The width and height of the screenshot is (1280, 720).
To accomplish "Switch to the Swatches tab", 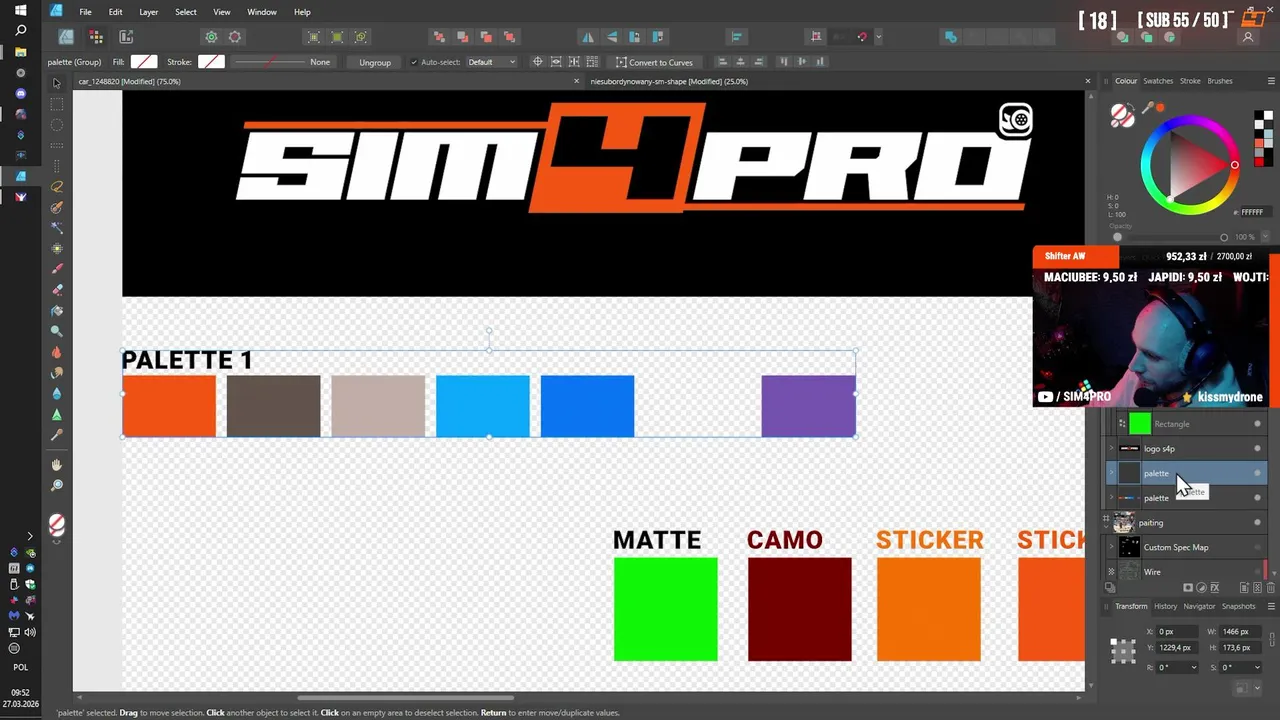I will [x=1158, y=81].
